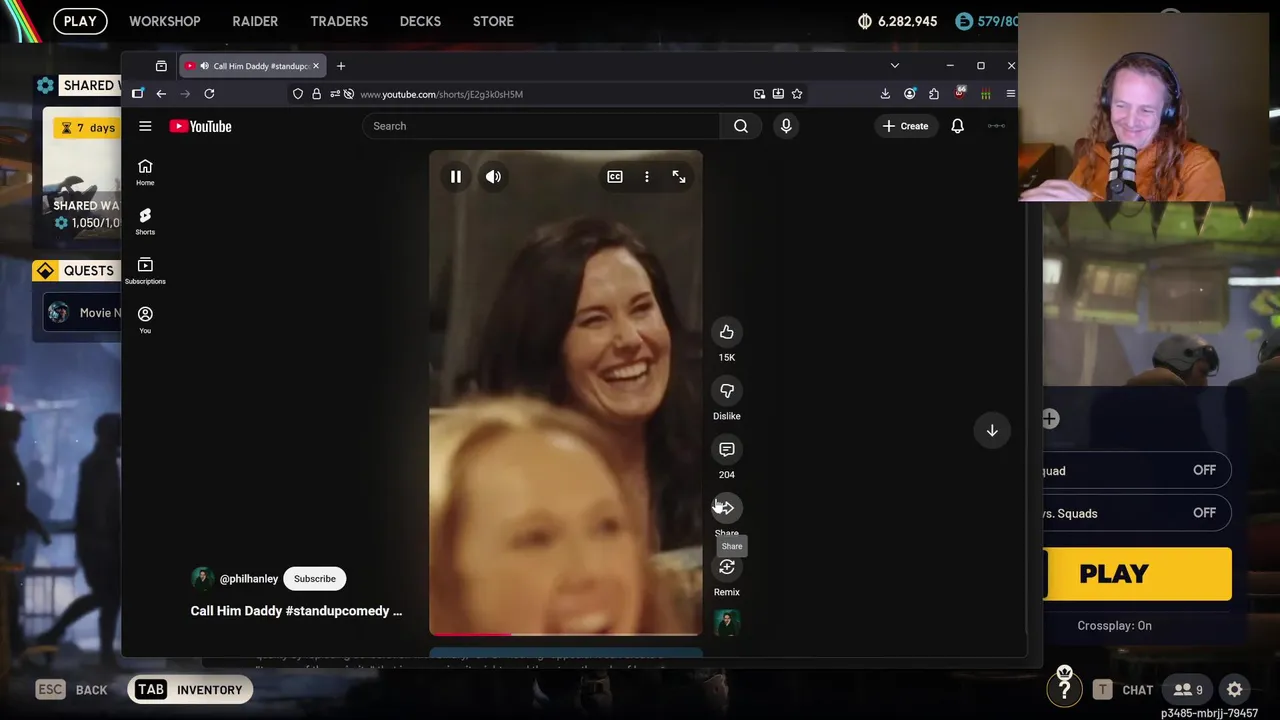Start voice search with microphone
The width and height of the screenshot is (1280, 720).
pyautogui.click(x=786, y=126)
